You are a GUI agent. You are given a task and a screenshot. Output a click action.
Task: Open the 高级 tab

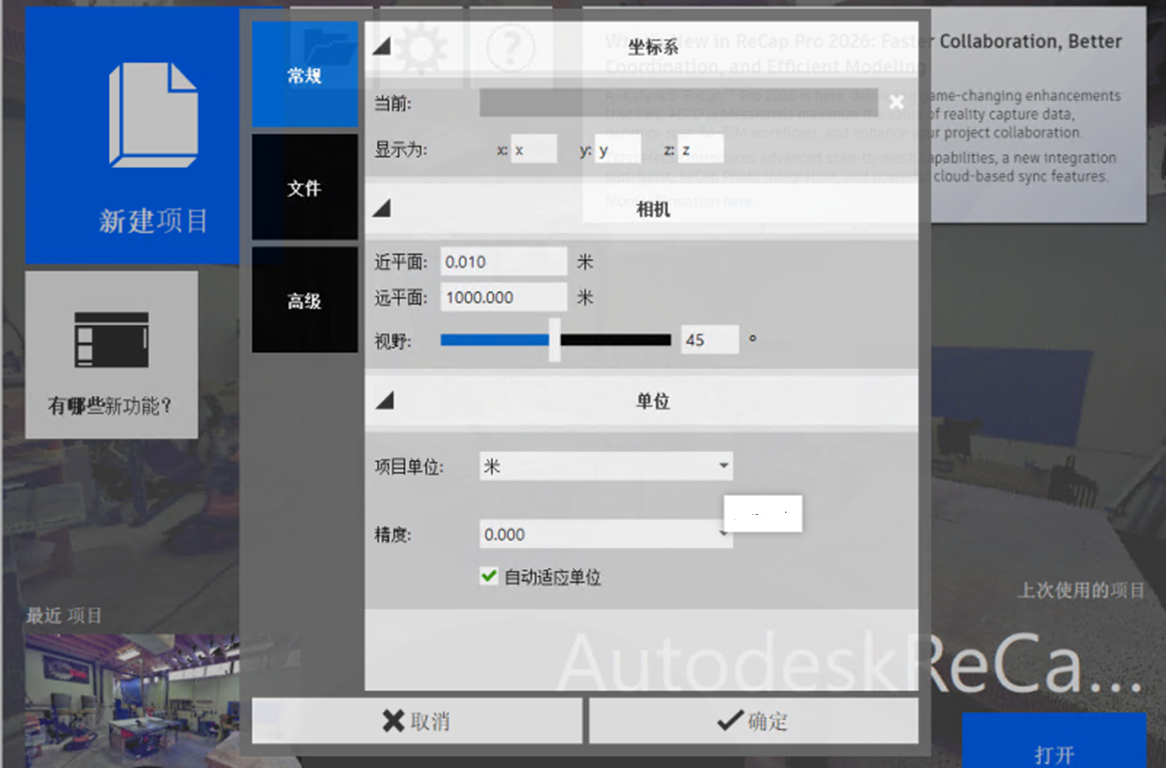tap(304, 300)
